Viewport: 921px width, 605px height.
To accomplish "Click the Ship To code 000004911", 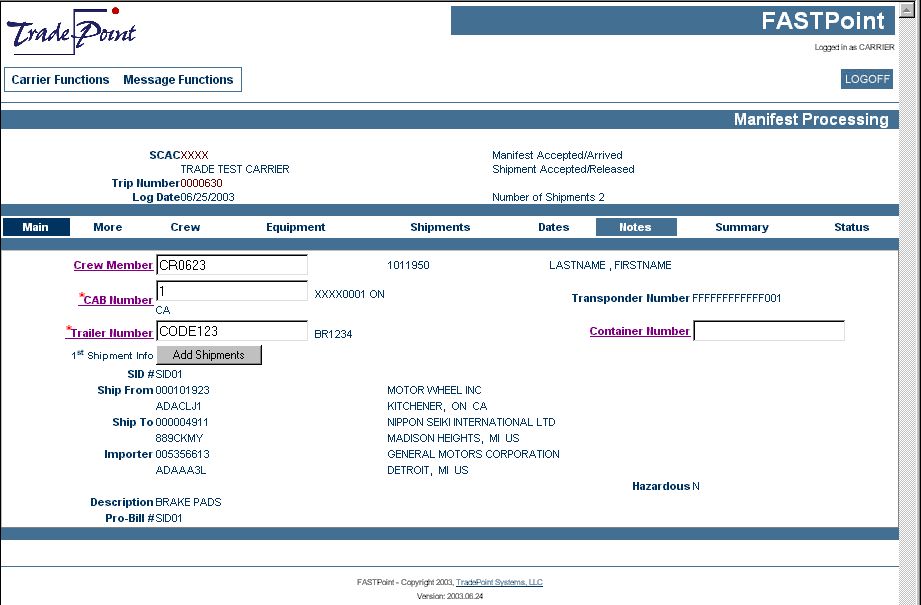I will click(182, 422).
